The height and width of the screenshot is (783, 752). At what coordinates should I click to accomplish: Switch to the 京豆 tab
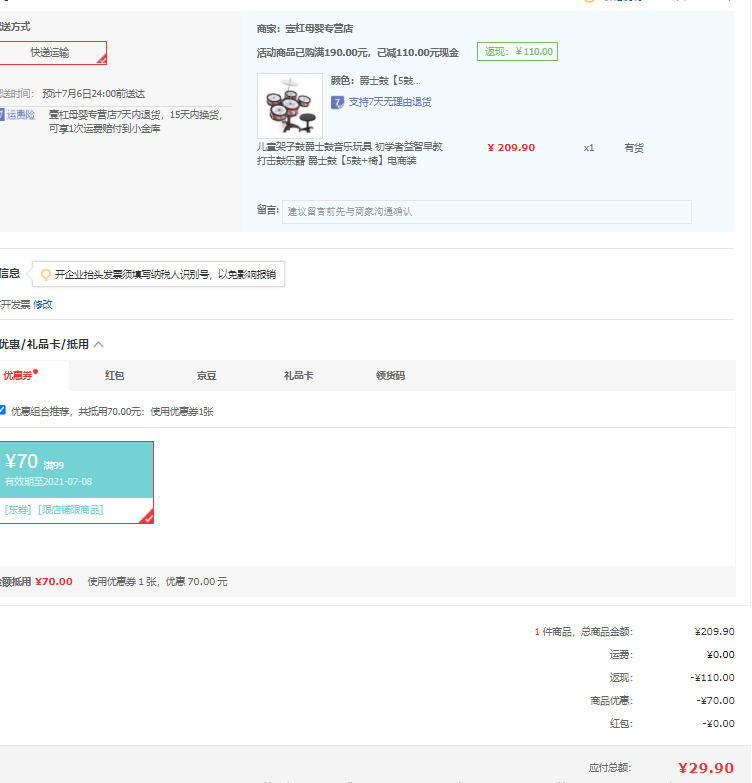(206, 376)
